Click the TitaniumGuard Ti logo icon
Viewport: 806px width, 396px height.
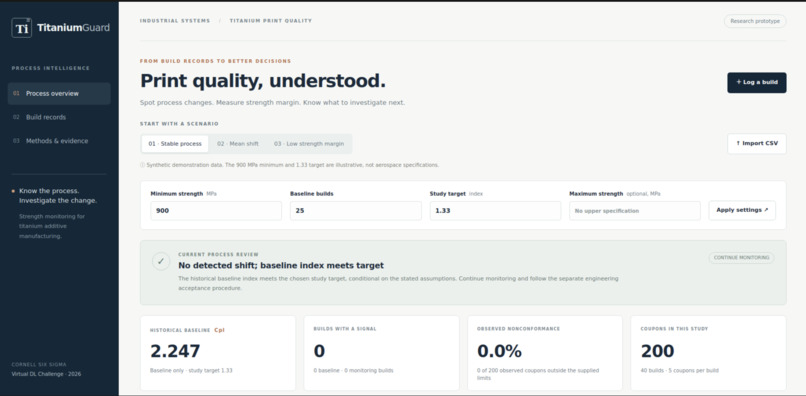[22, 28]
